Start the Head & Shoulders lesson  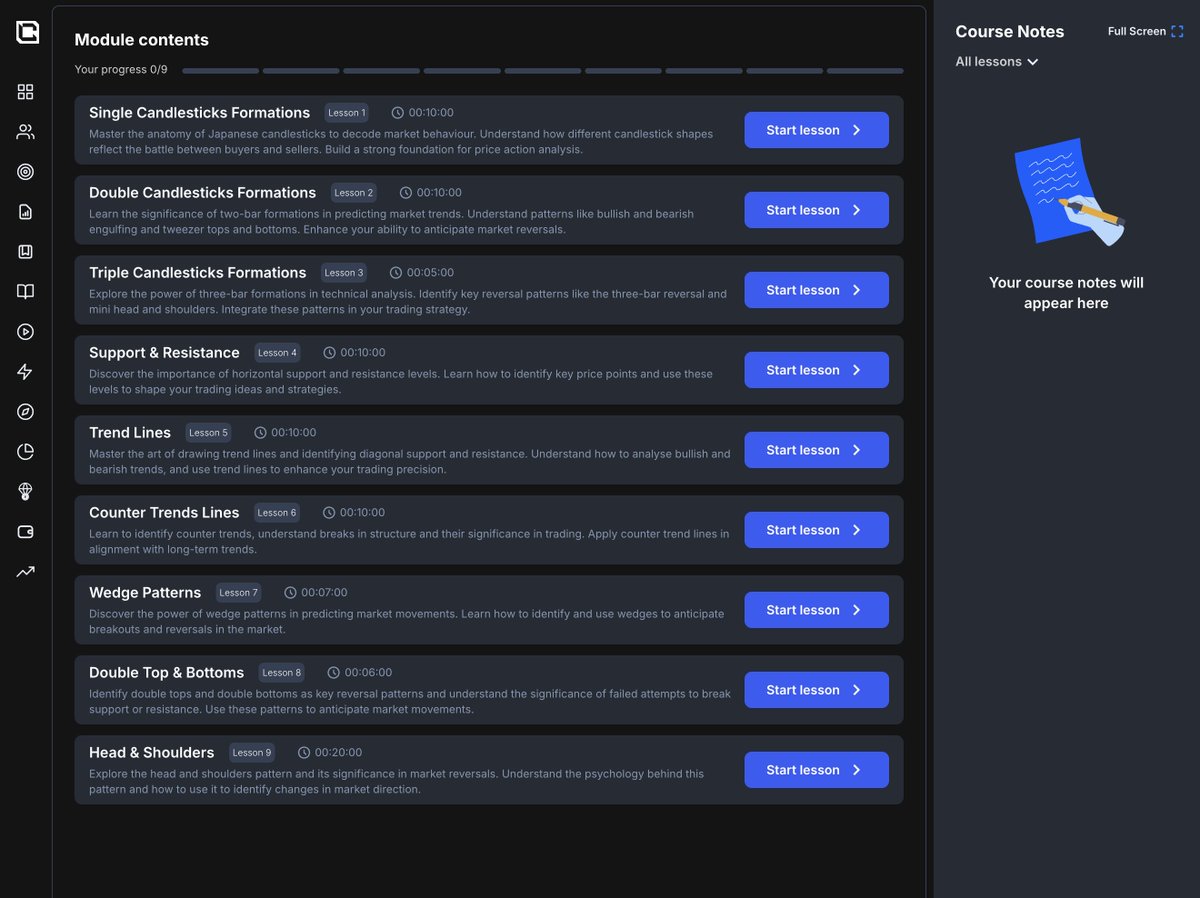[x=816, y=769]
